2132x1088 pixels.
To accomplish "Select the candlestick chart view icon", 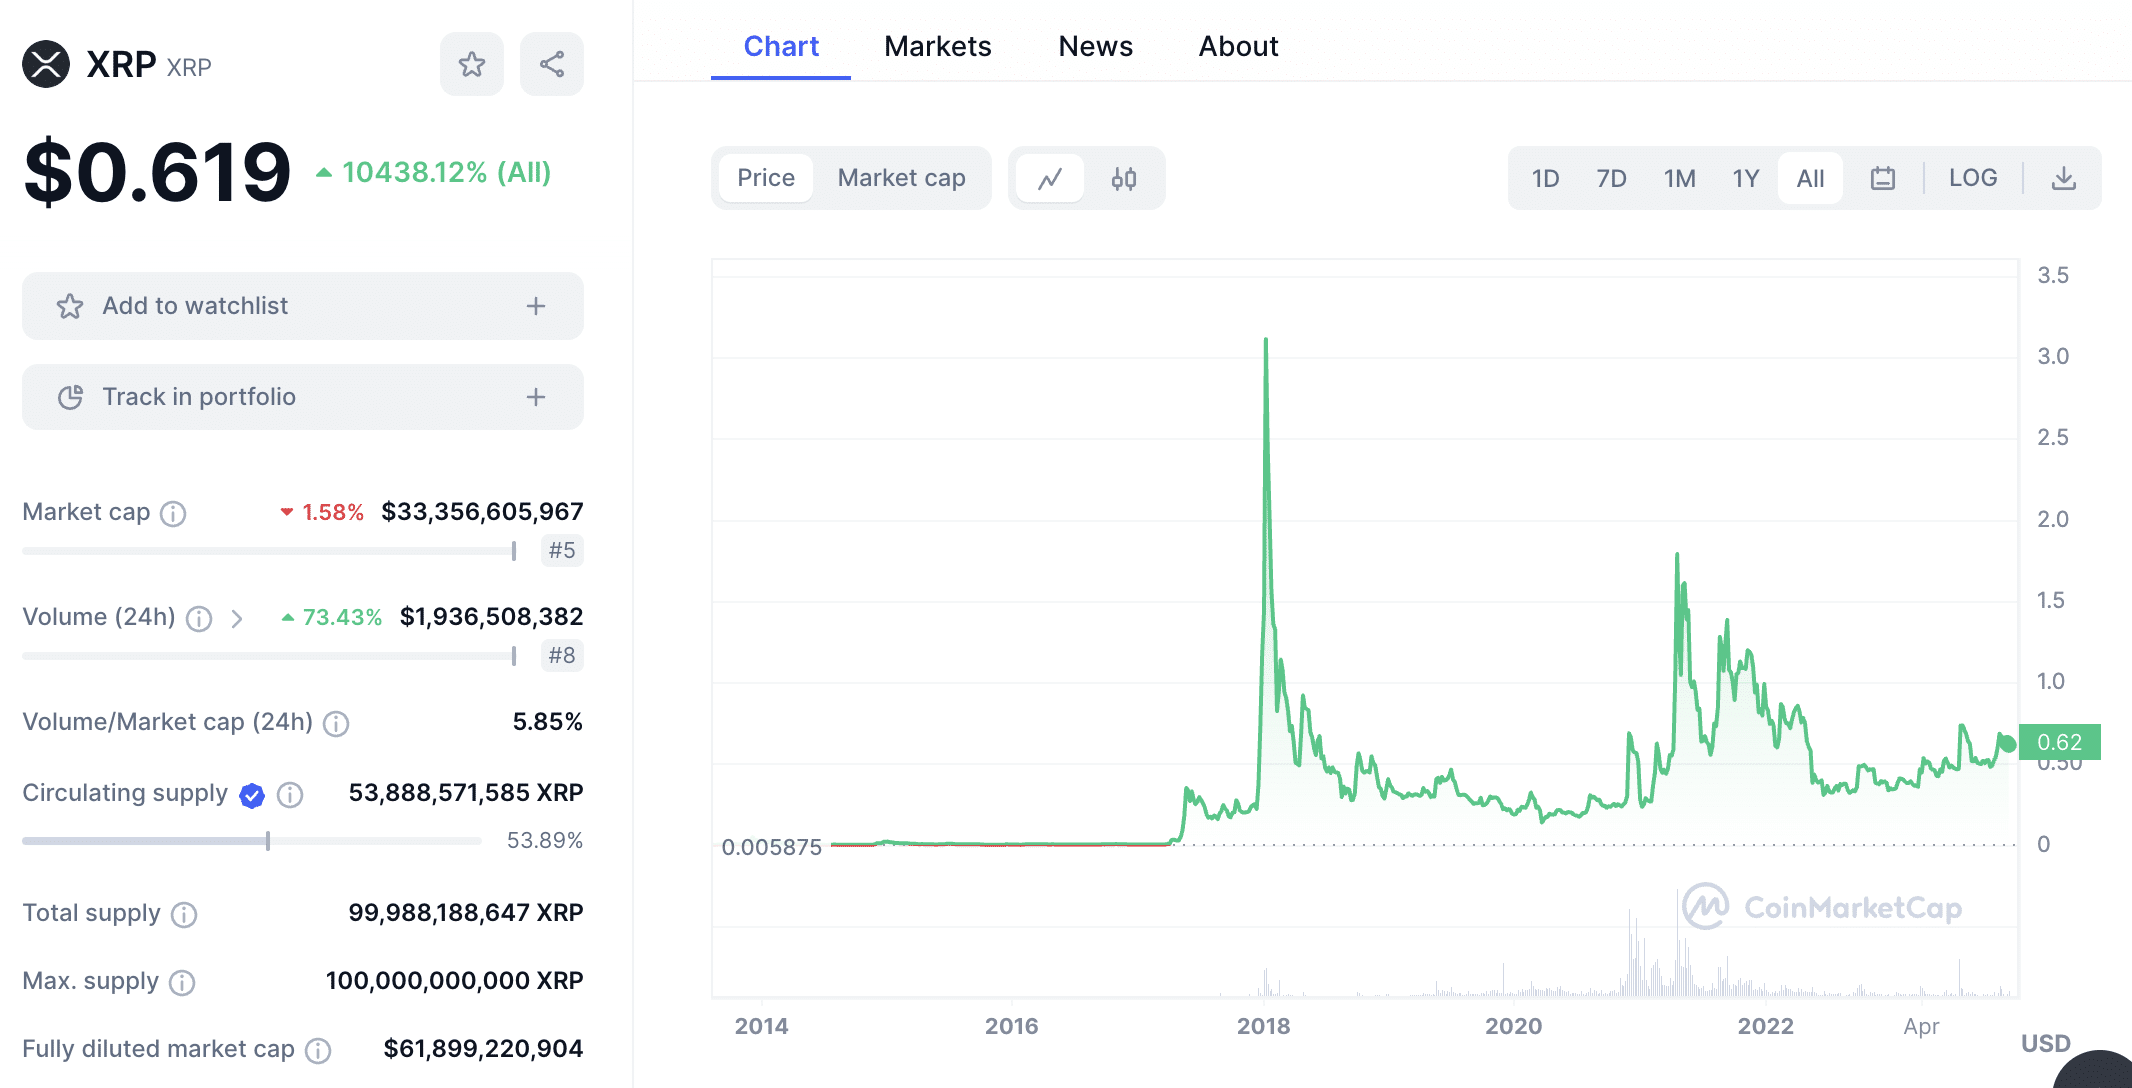I will pyautogui.click(x=1125, y=178).
